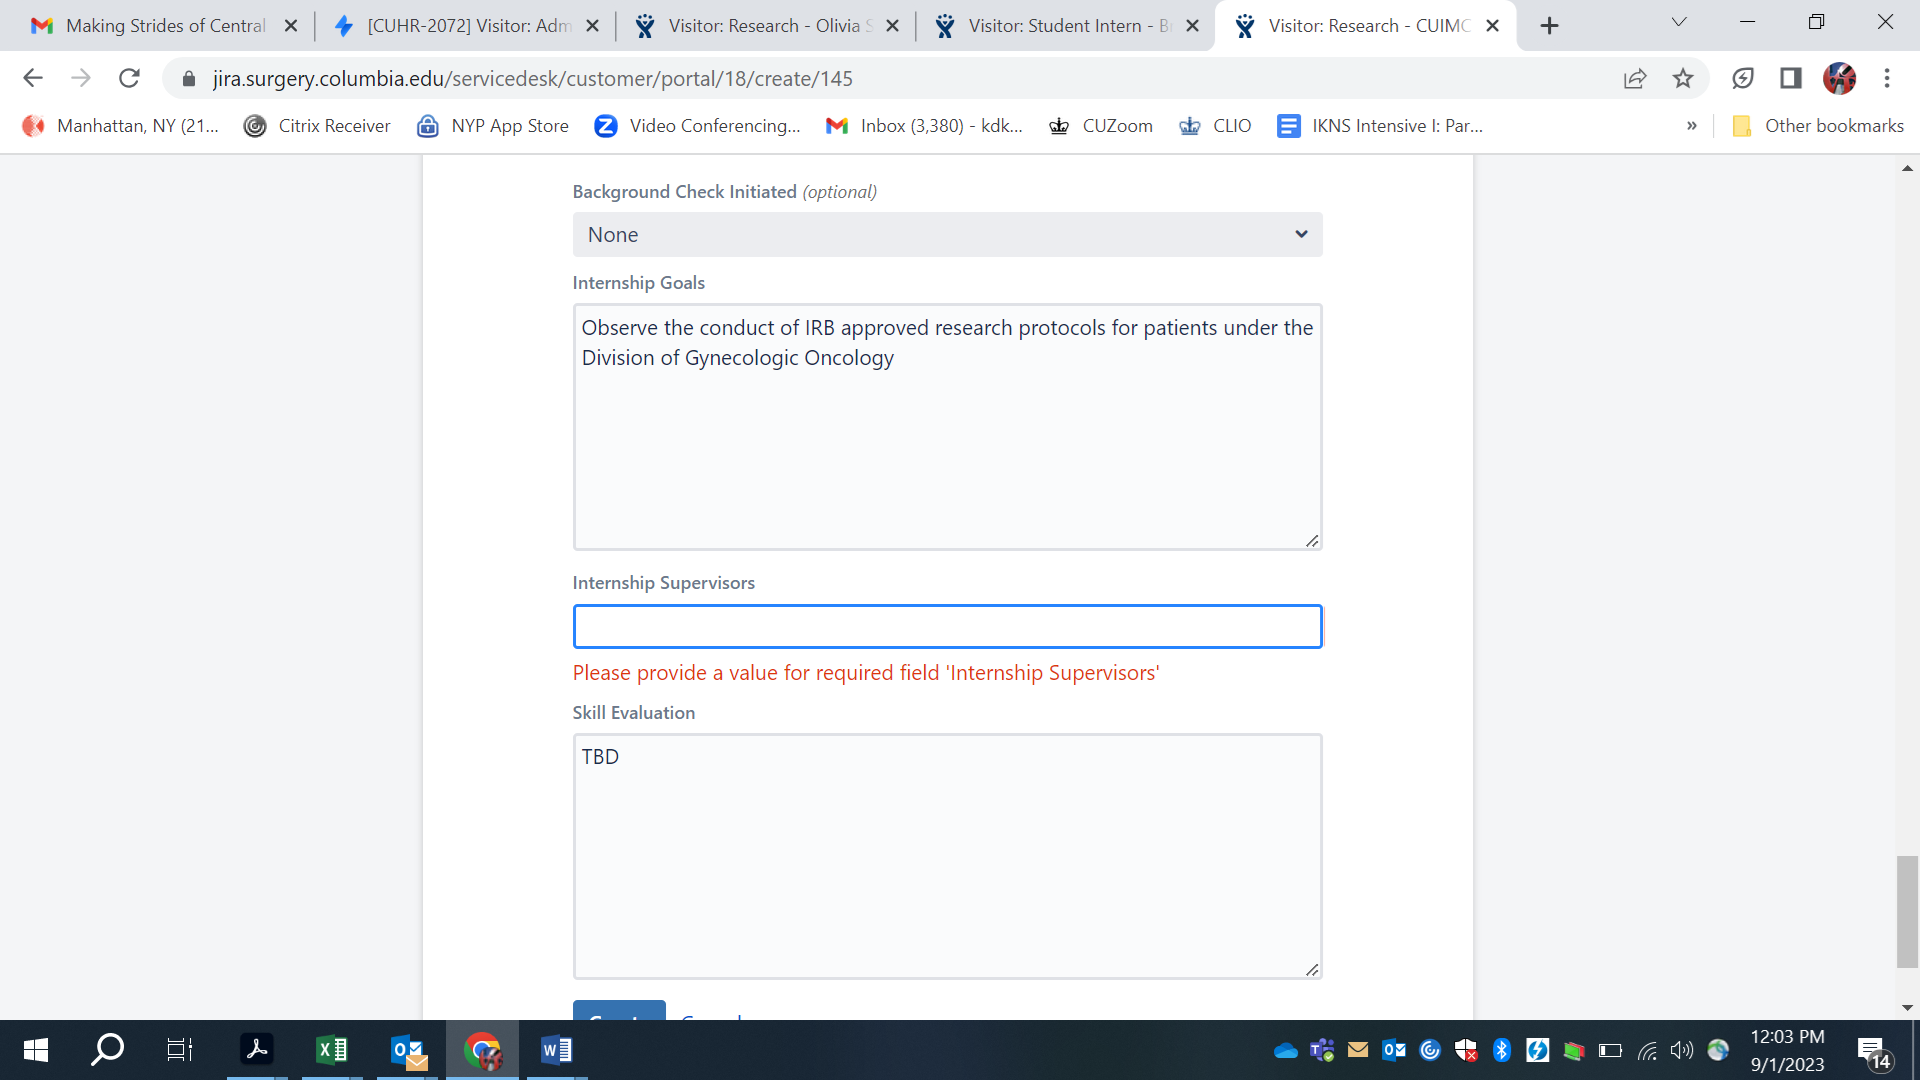Open the browser side panel icon
This screenshot has width=1920, height=1080.
point(1790,78)
